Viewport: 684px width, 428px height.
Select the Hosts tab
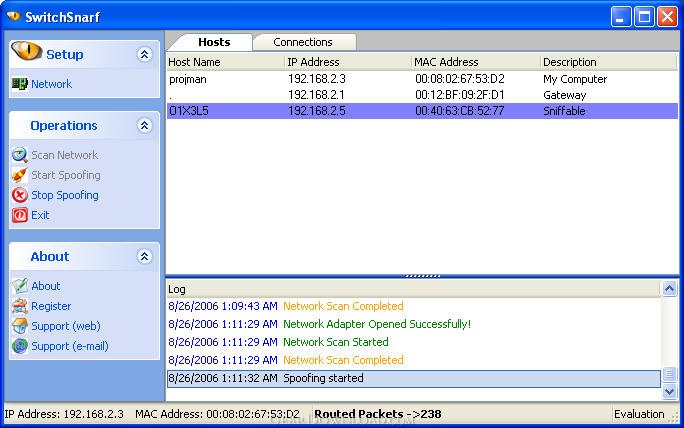tap(214, 42)
